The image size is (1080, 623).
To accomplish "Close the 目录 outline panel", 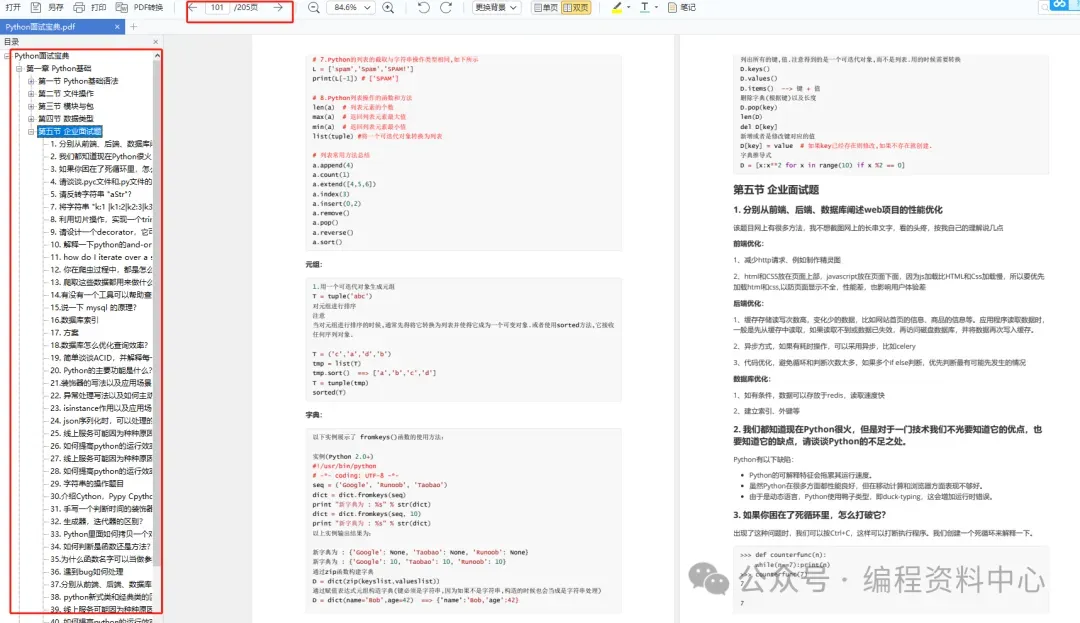I will [156, 42].
